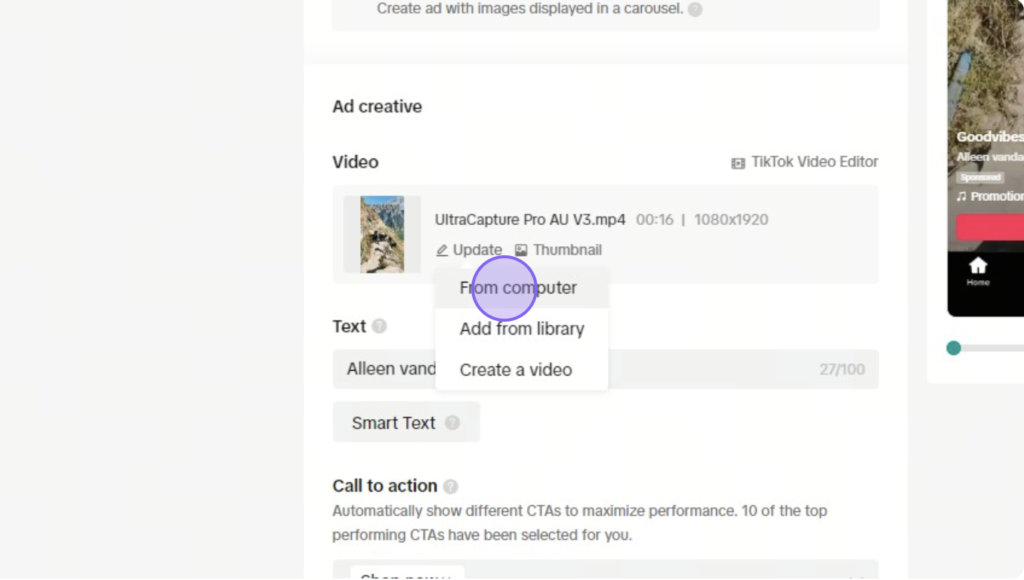Click the Smart Text button
The image size is (1024, 580).
click(406, 423)
